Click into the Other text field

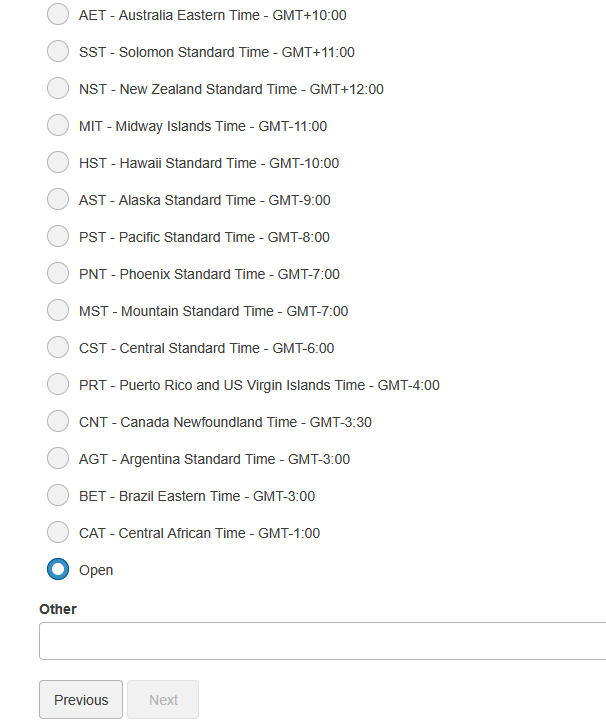pyautogui.click(x=322, y=641)
